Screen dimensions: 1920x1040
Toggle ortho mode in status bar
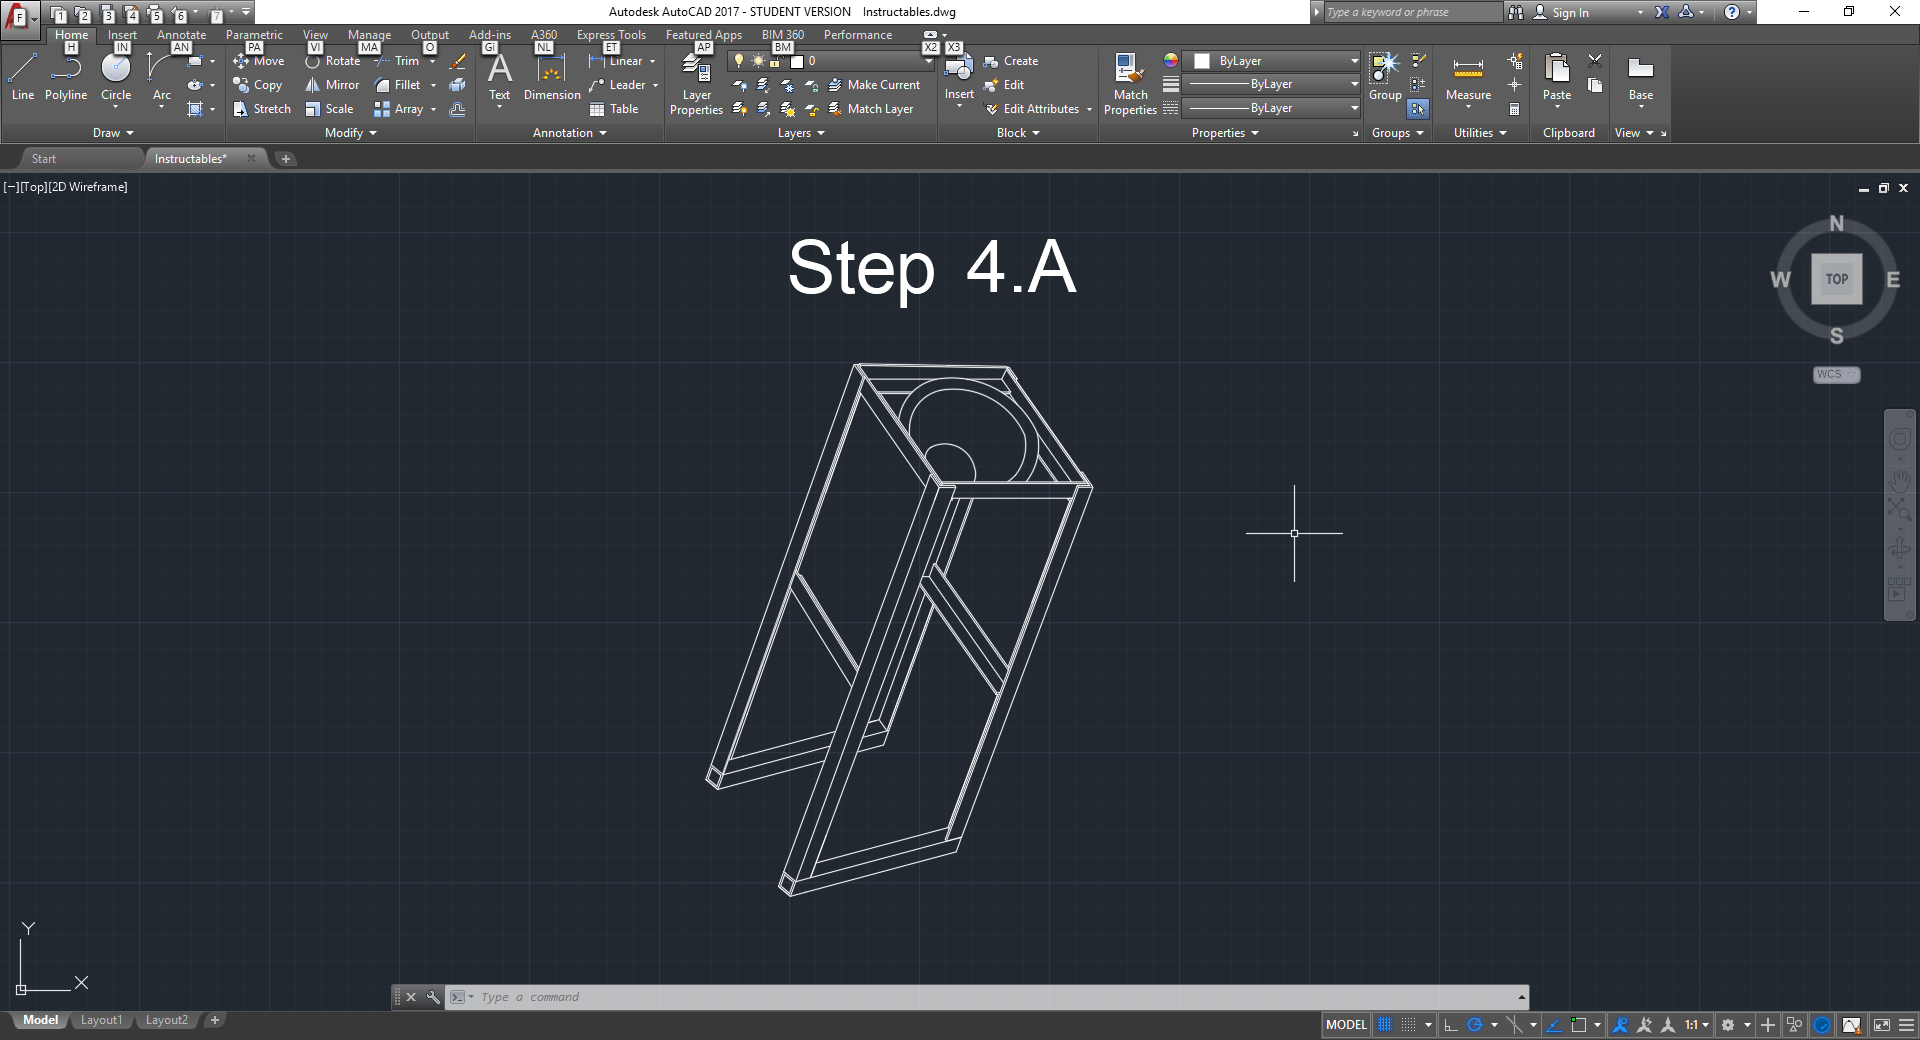[x=1451, y=1025]
